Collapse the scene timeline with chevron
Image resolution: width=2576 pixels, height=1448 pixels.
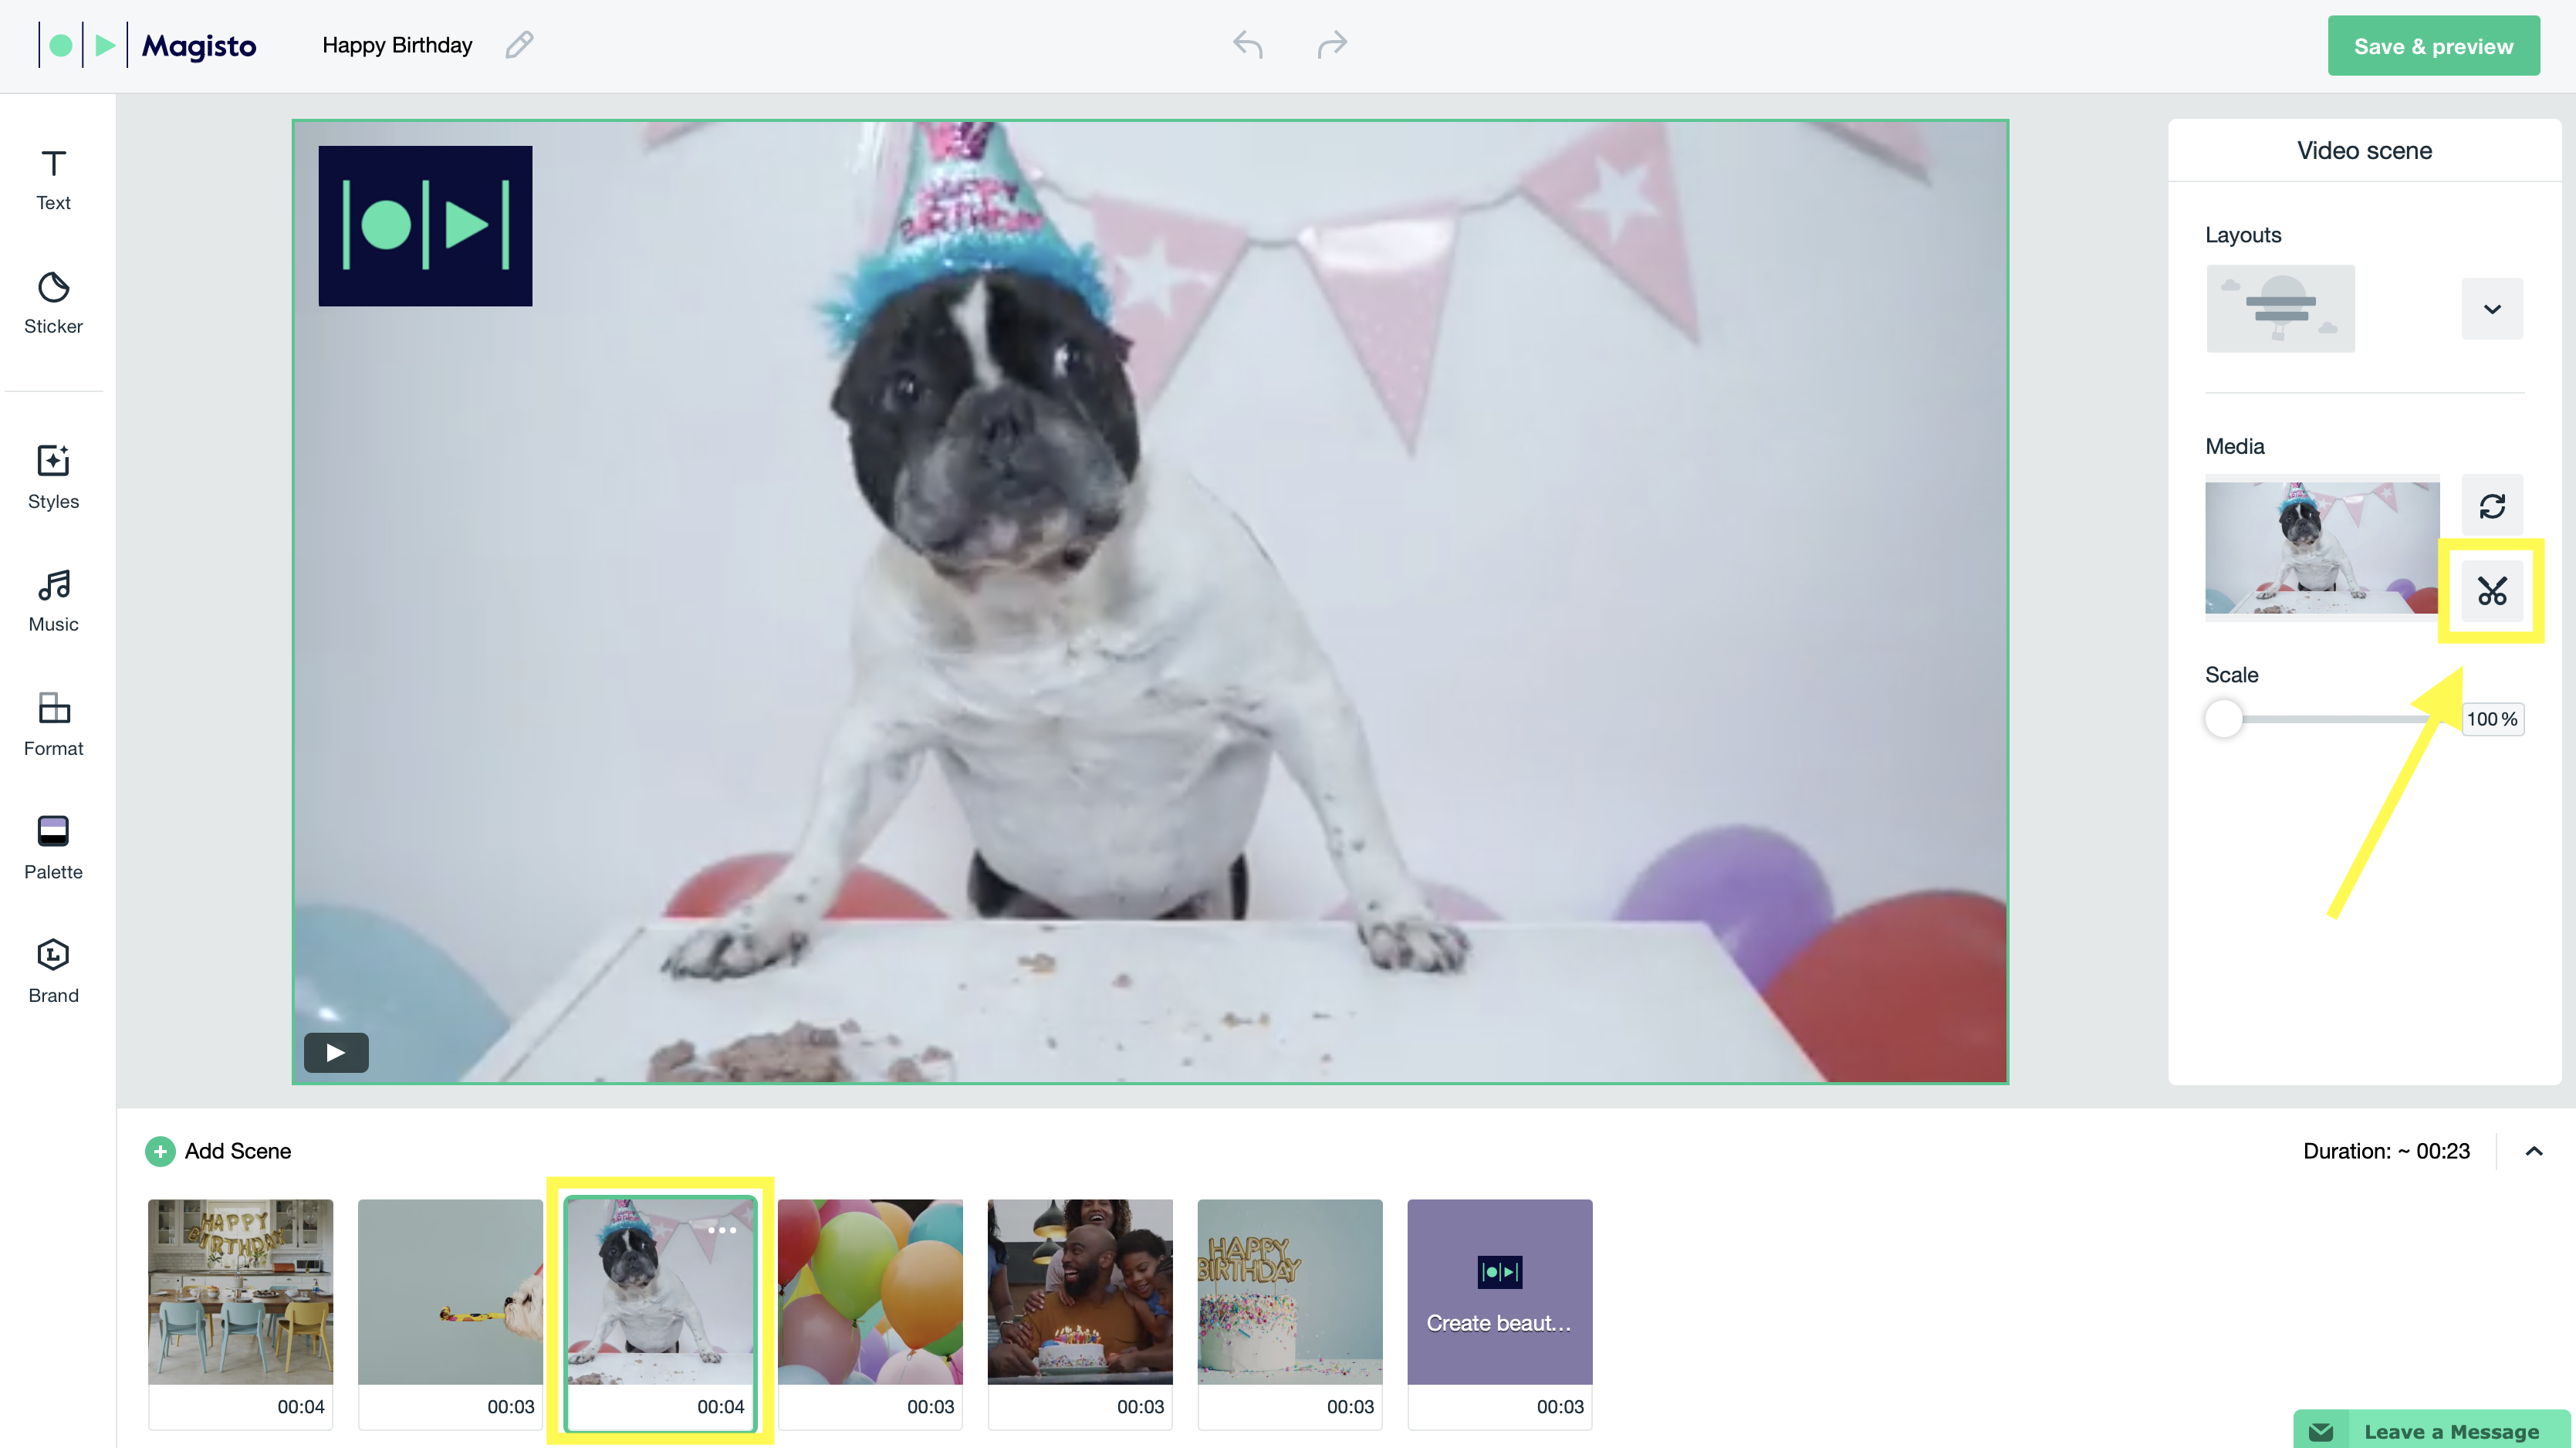point(2534,1151)
